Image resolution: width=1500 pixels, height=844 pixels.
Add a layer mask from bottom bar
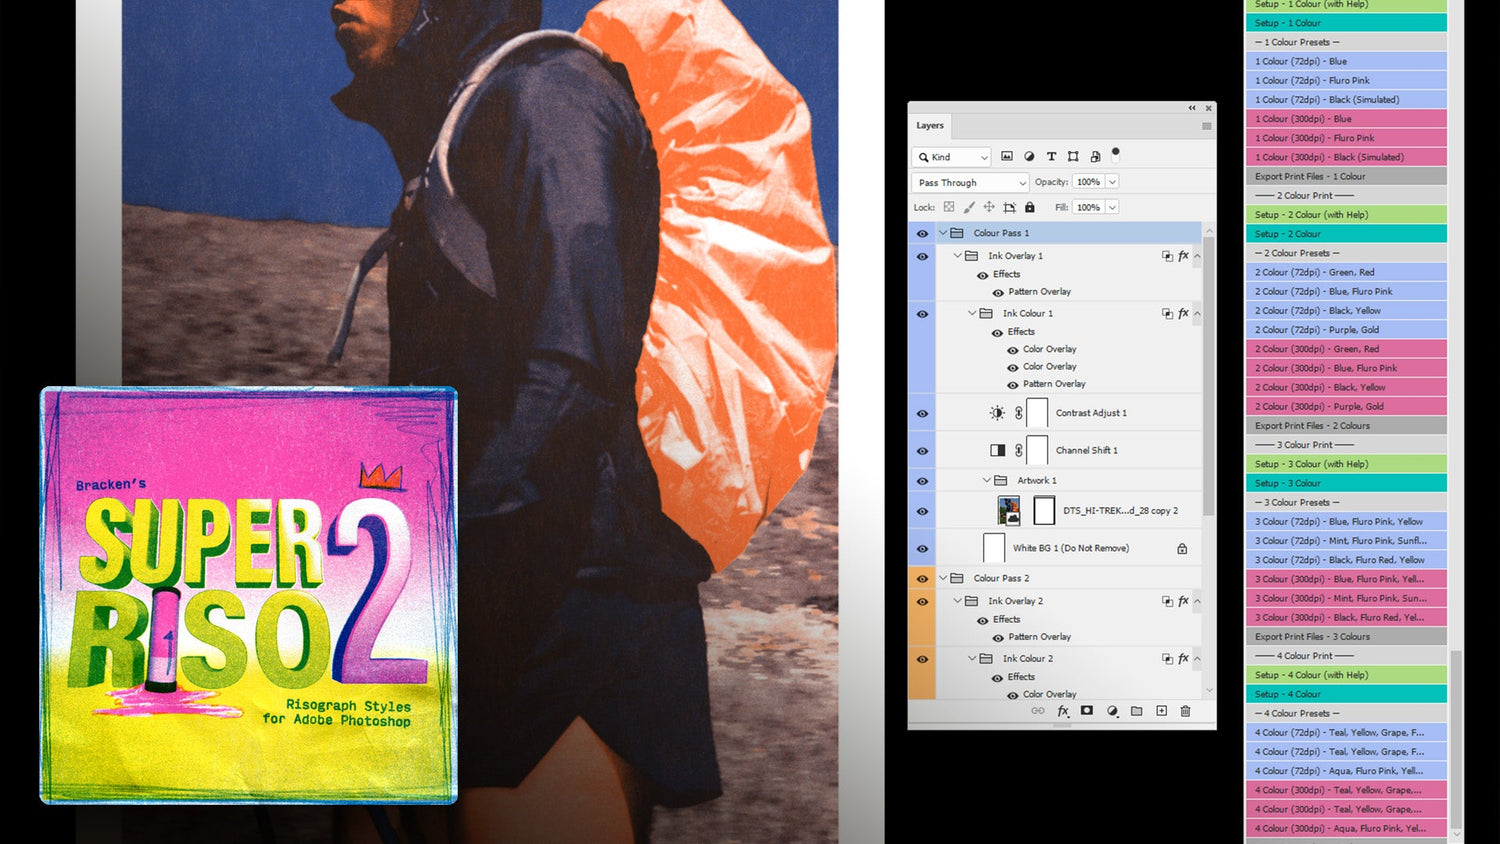coord(1087,711)
